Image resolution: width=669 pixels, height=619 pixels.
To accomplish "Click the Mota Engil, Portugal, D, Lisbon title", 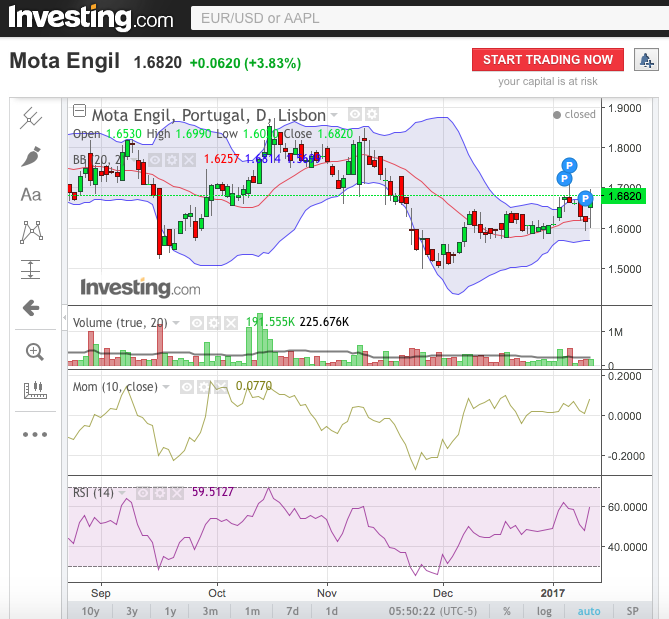I will click(x=209, y=115).
